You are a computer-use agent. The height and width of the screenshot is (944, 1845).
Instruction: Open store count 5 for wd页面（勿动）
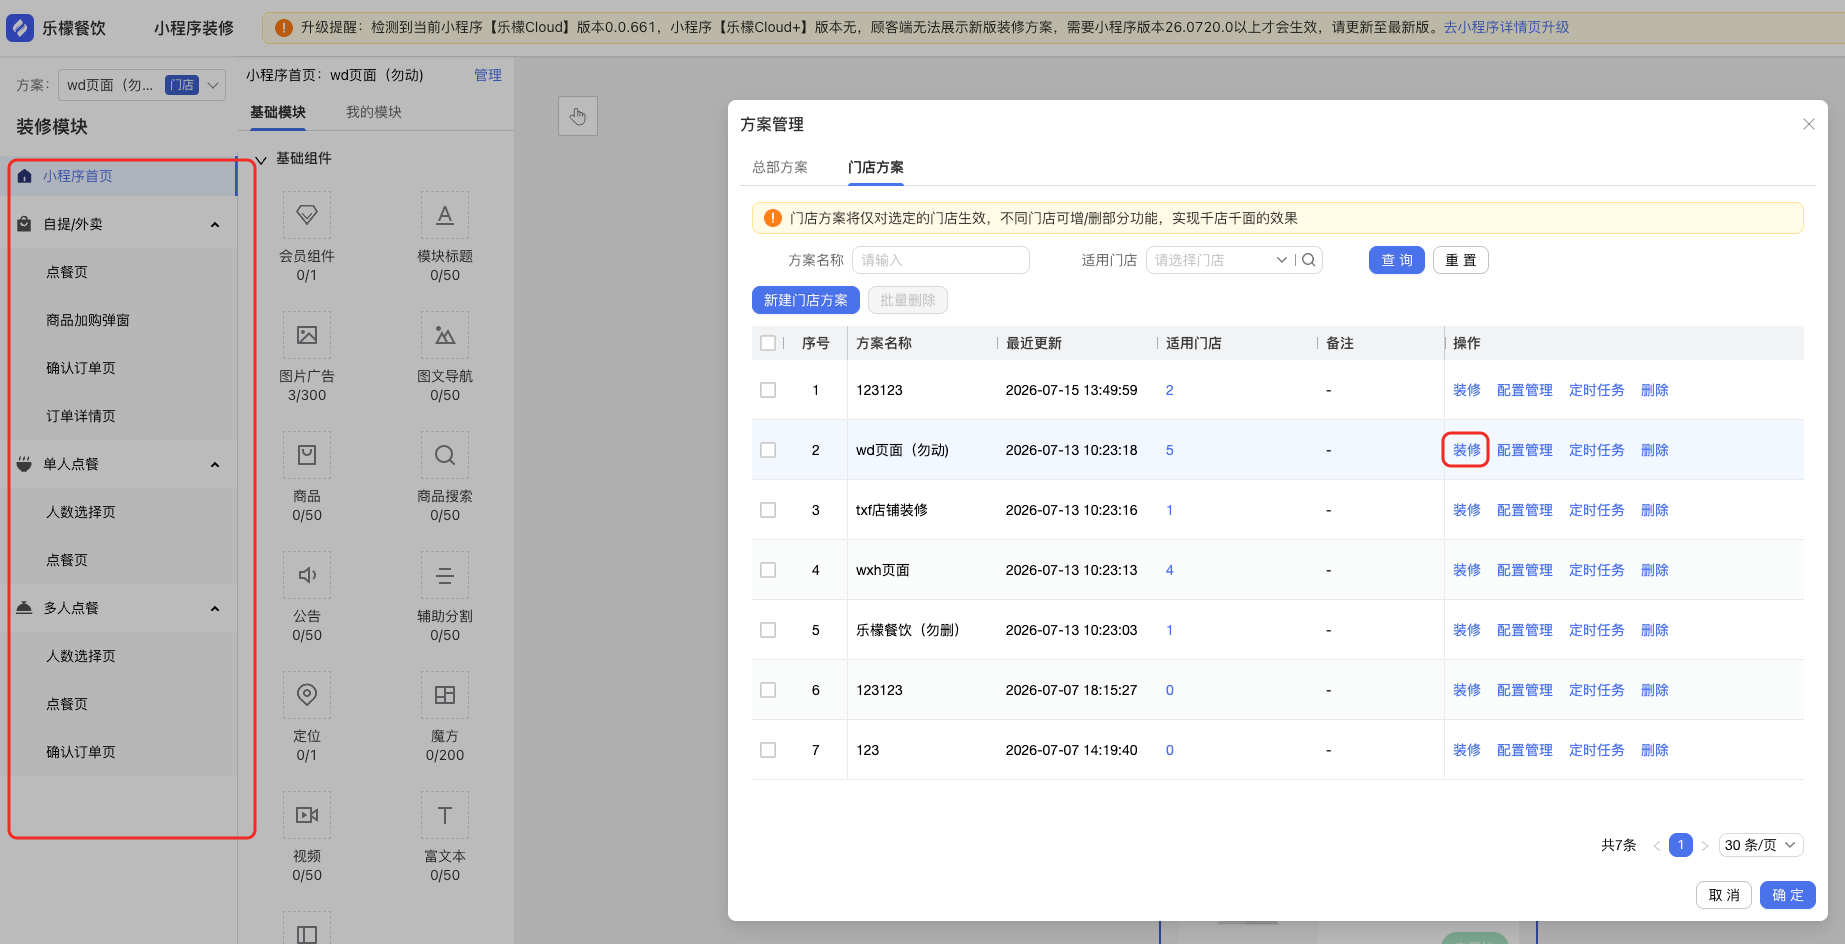tap(1170, 450)
